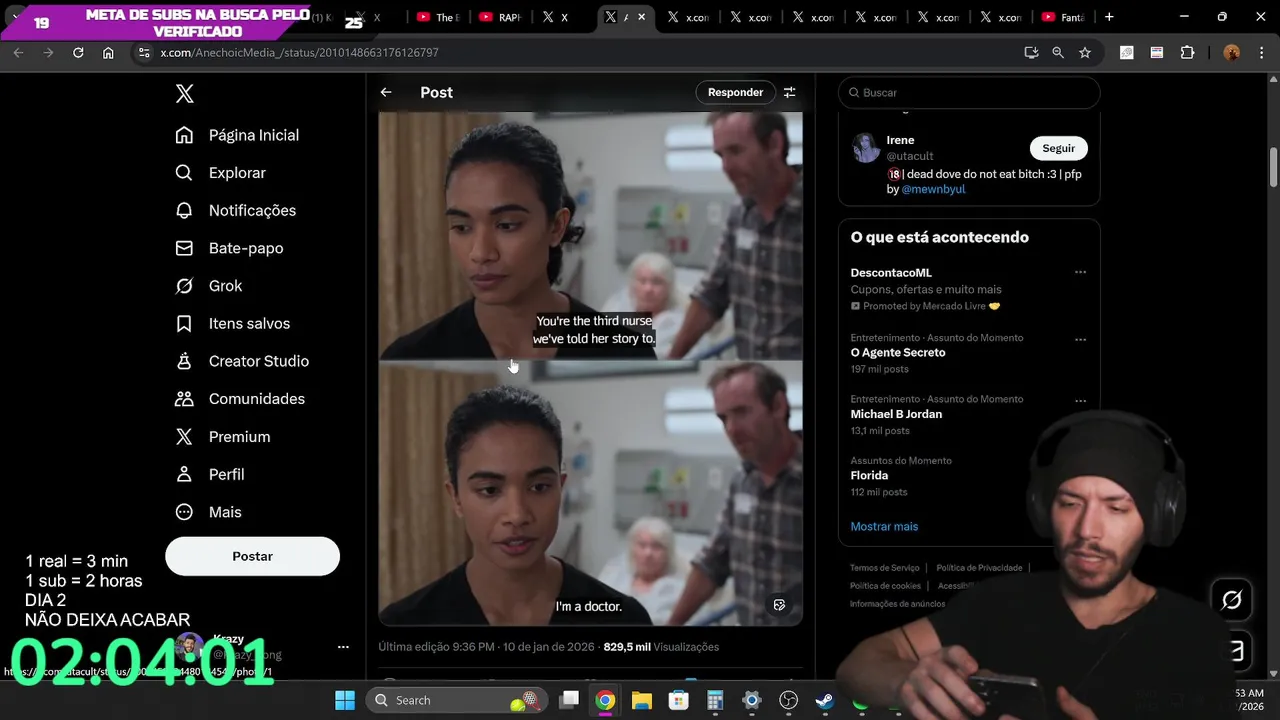Open the @mewnbyul mention link
Screen dimensions: 1280x720
tap(933, 189)
